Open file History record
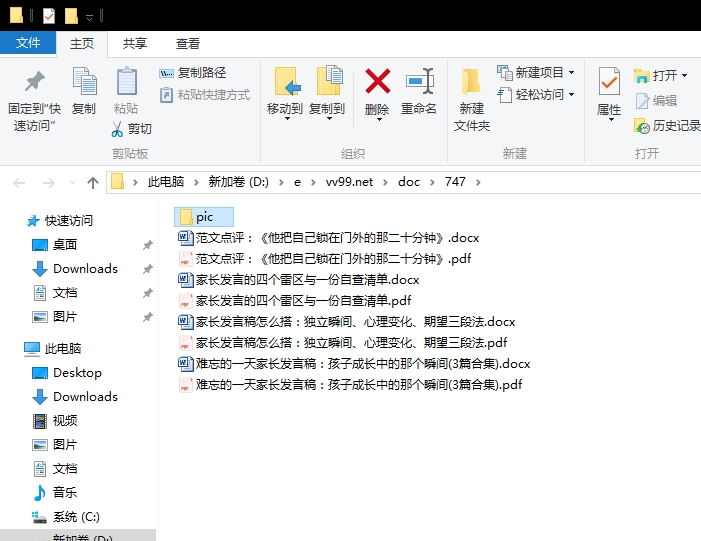This screenshot has width=701, height=541. point(667,126)
